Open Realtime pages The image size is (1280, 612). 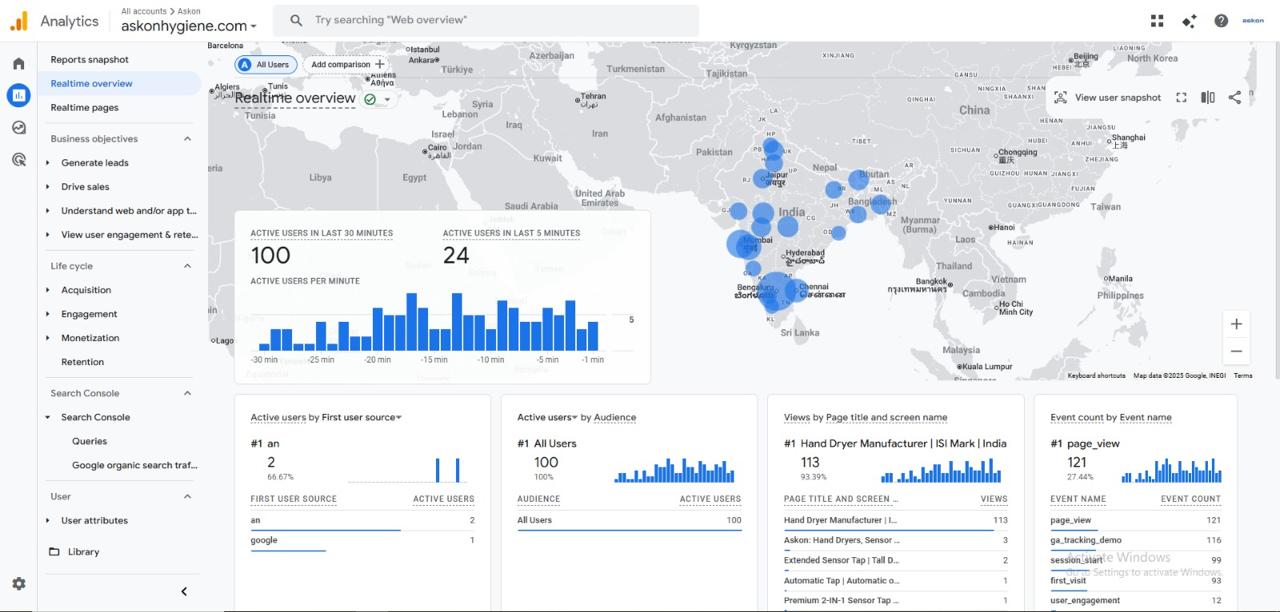coord(84,107)
